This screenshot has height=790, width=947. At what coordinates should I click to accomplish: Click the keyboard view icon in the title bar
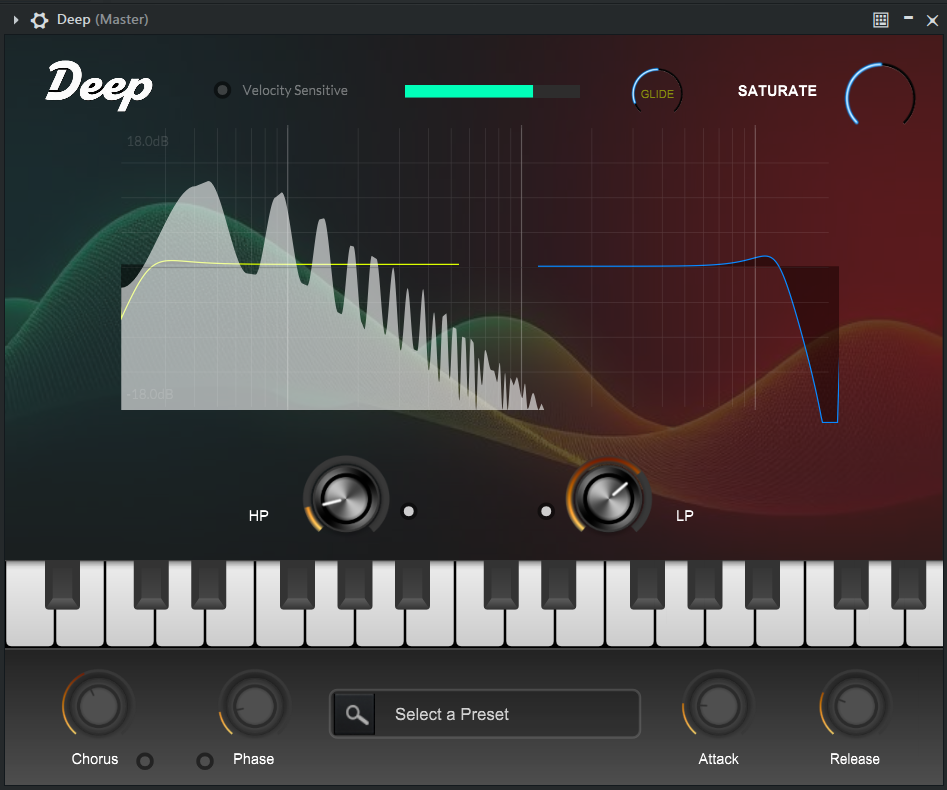click(881, 19)
